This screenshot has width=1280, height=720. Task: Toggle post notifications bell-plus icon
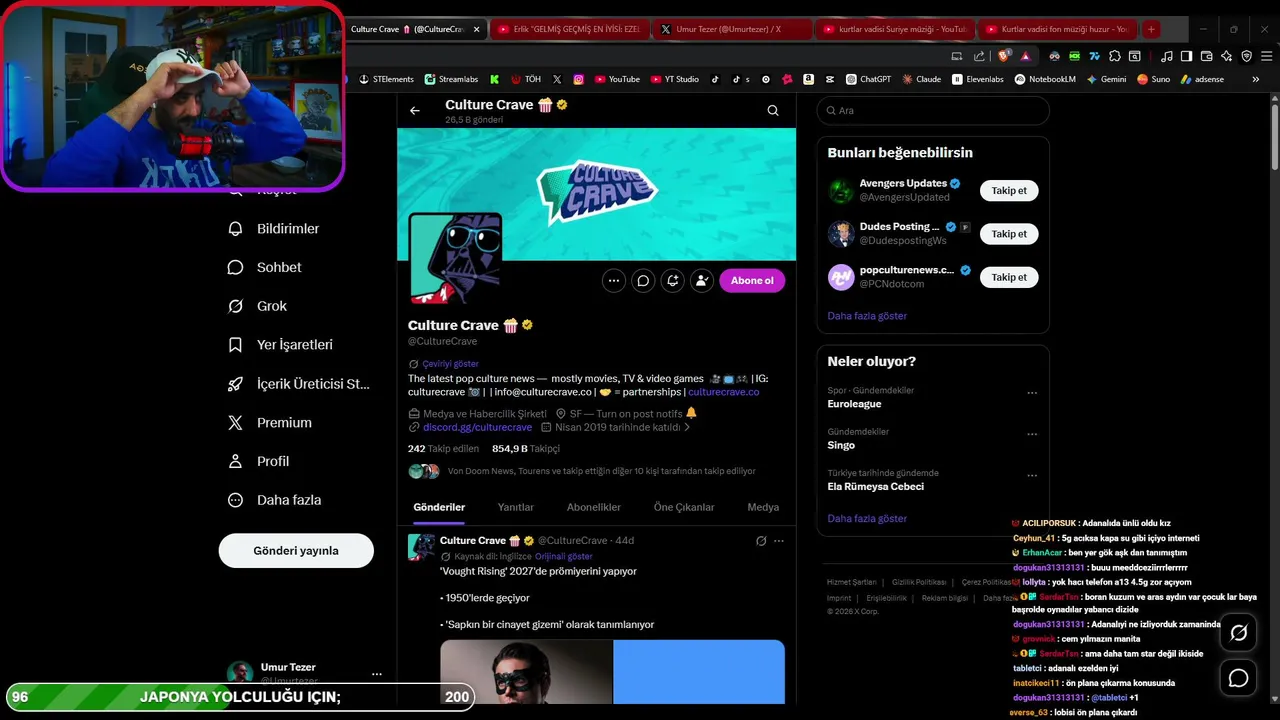[673, 281]
